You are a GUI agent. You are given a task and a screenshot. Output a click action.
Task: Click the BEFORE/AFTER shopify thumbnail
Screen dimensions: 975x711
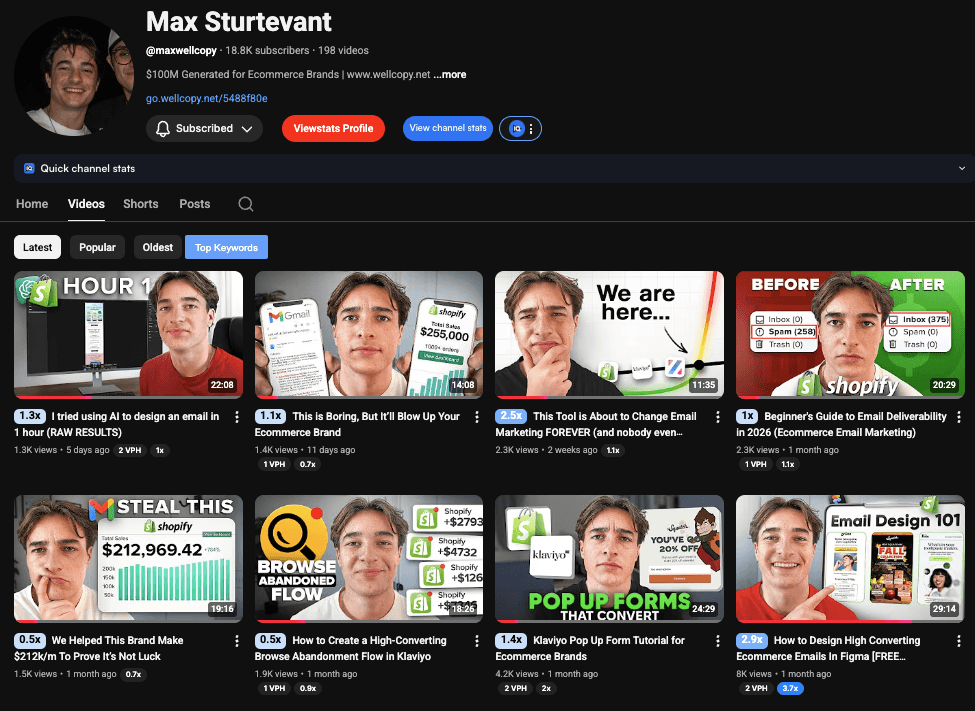[850, 335]
